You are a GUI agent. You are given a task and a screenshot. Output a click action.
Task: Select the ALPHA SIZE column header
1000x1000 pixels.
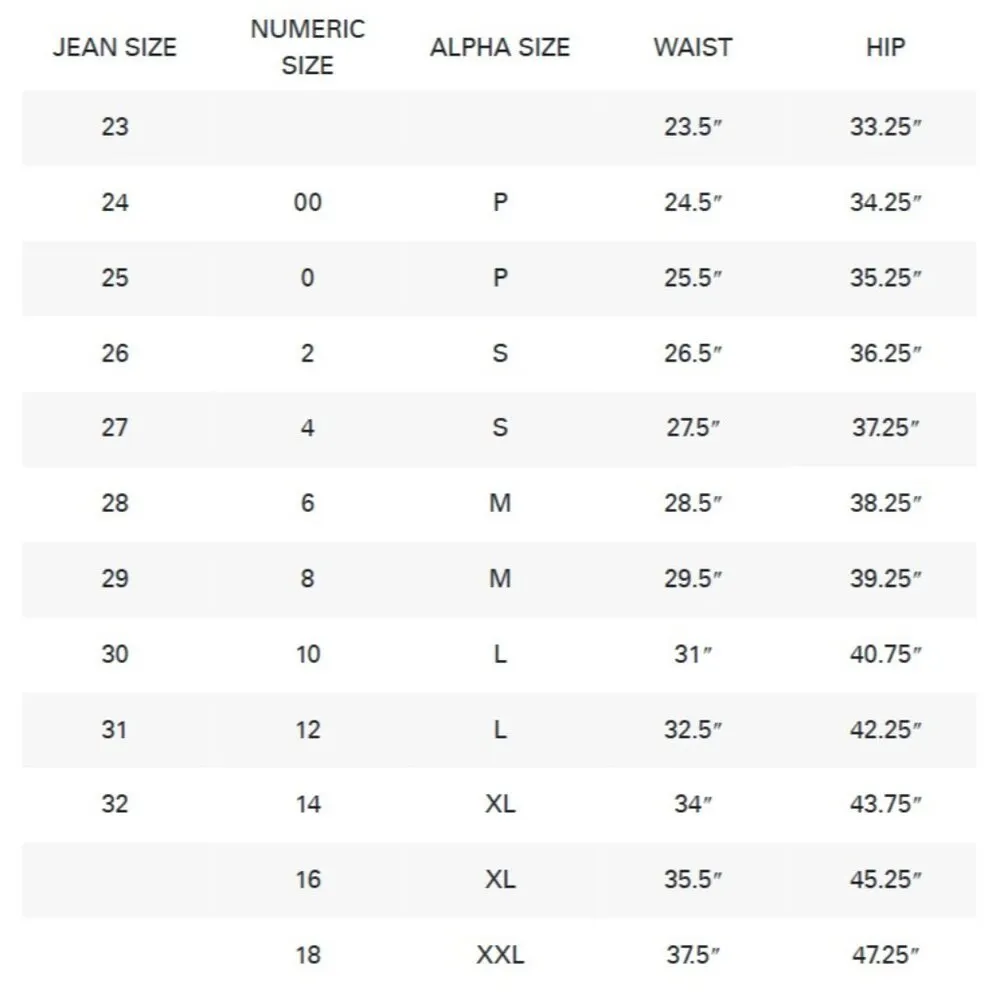click(500, 47)
